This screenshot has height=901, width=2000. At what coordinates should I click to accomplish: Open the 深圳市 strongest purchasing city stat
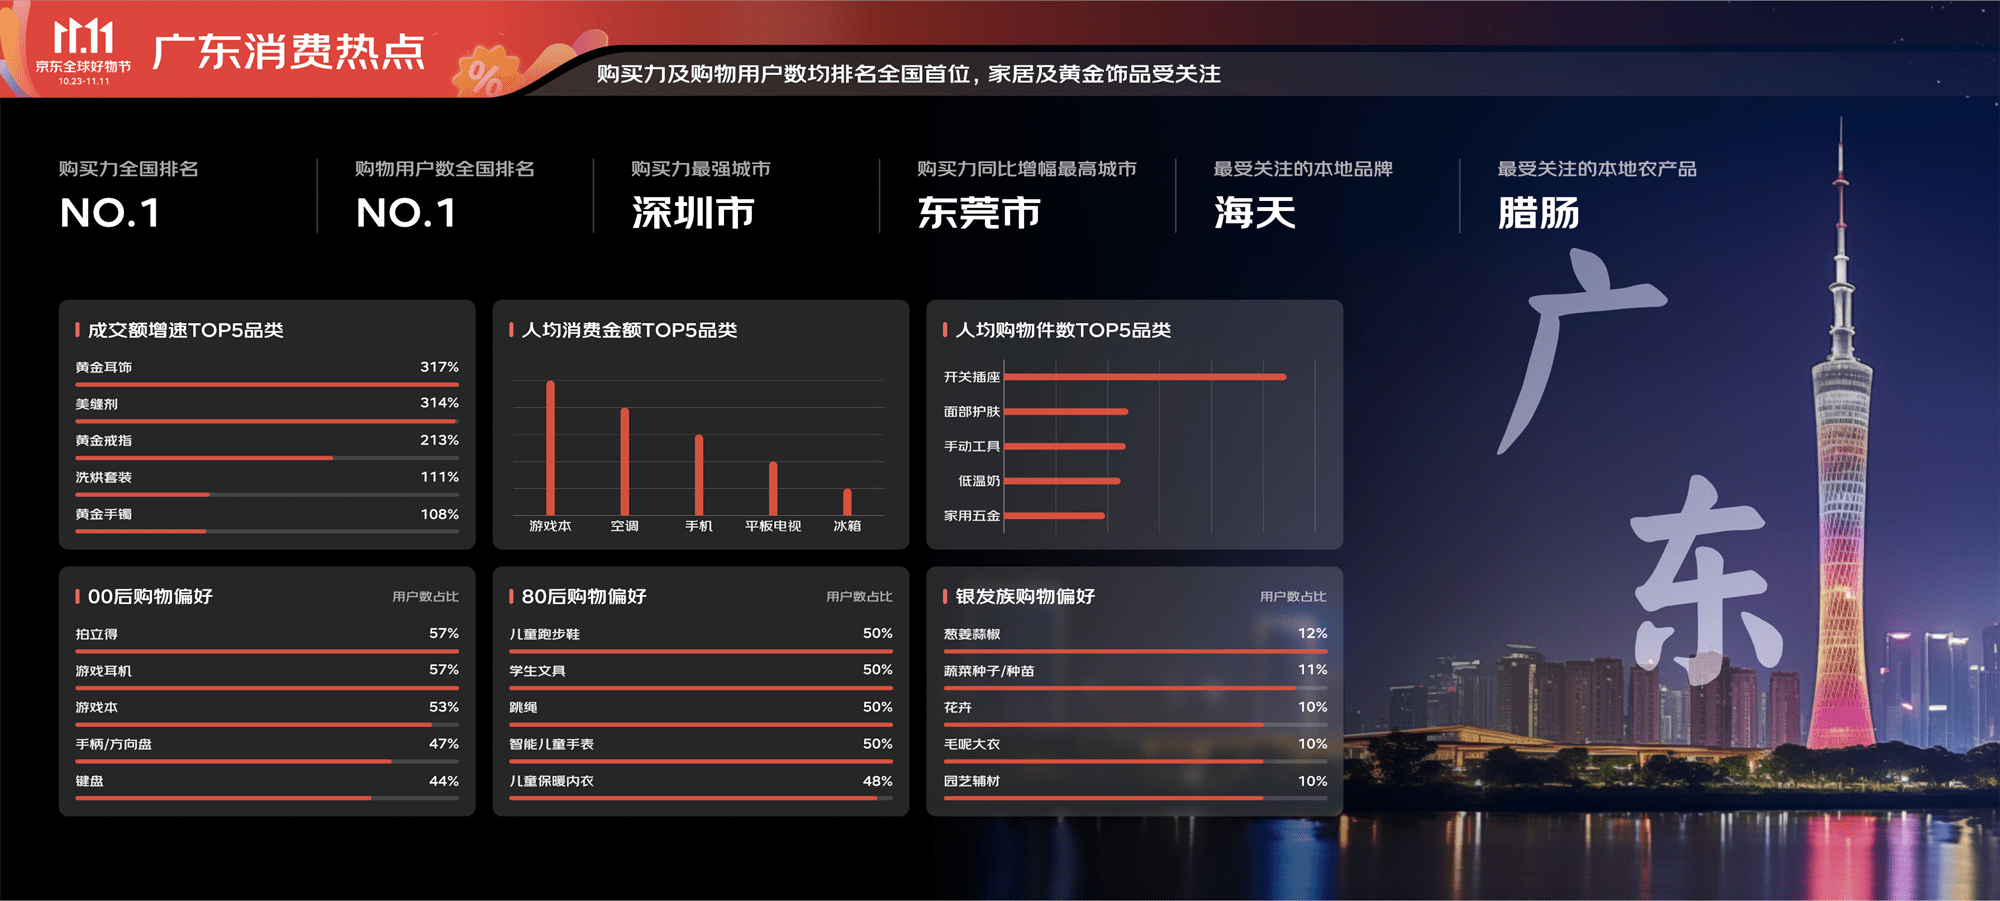point(692,213)
